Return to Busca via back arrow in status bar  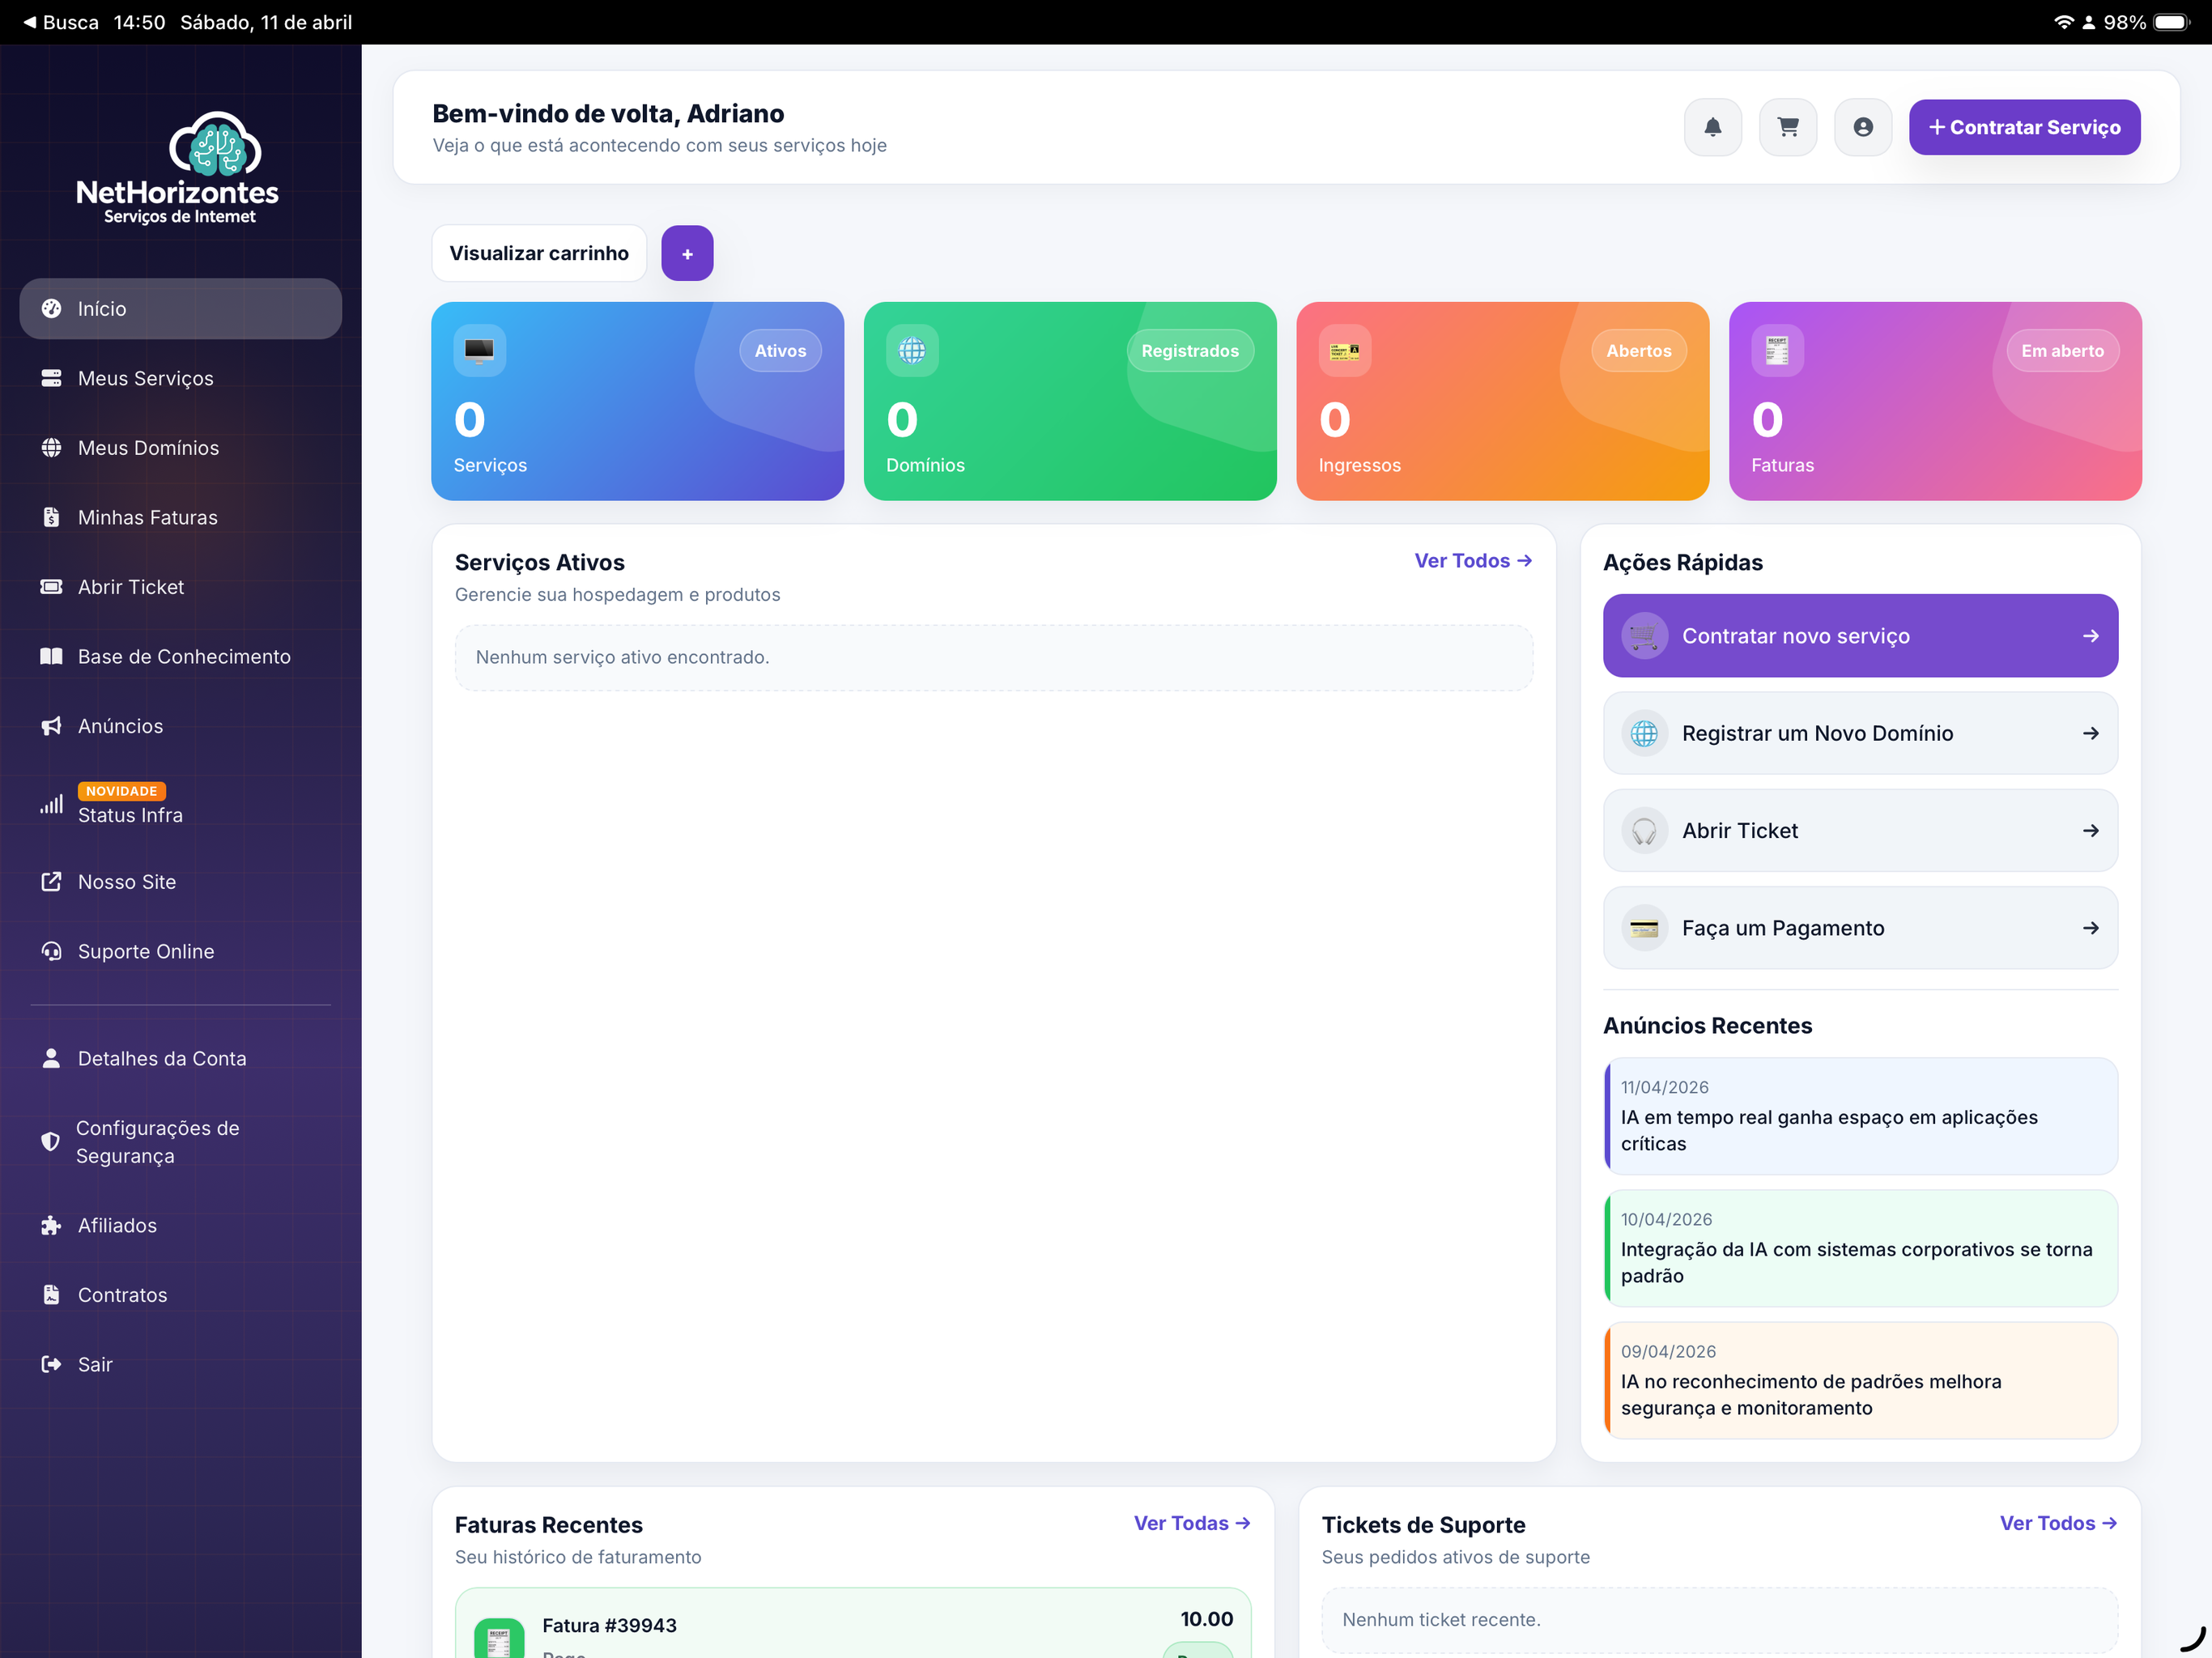coord(60,22)
